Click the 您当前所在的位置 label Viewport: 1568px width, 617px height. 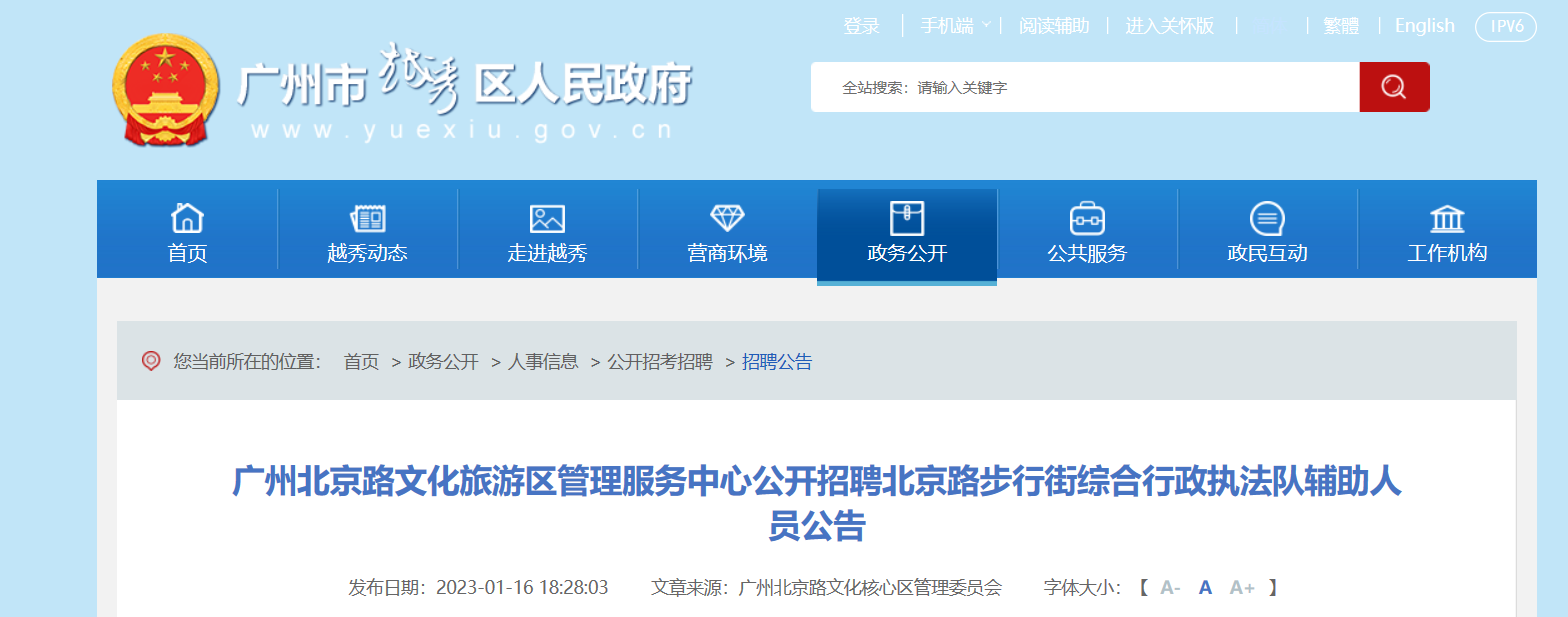(x=247, y=362)
